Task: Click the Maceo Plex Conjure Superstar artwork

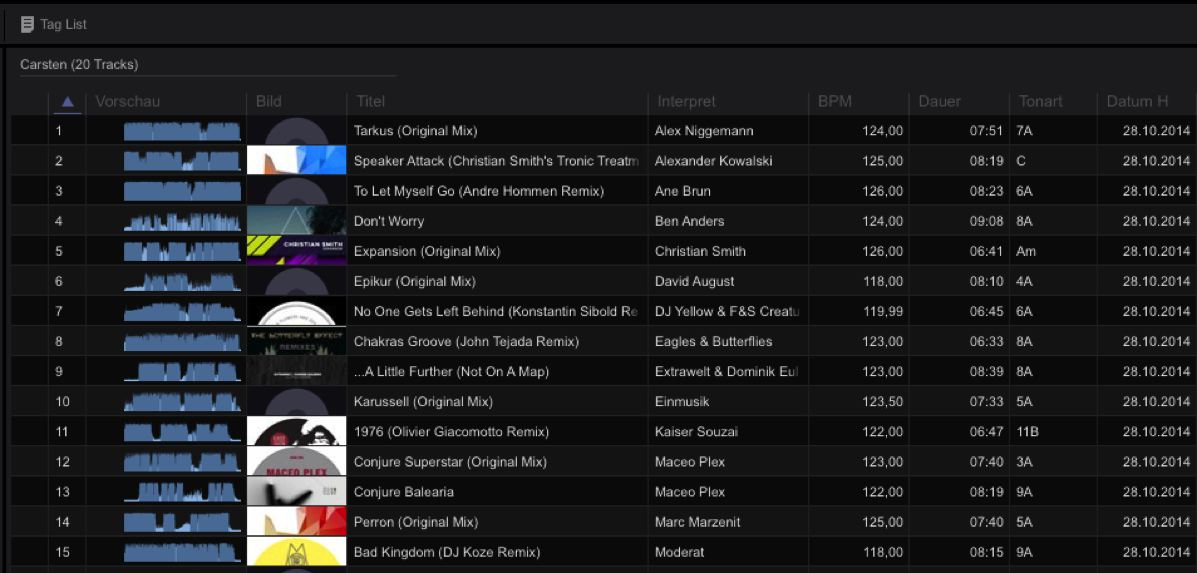Action: pyautogui.click(x=296, y=462)
